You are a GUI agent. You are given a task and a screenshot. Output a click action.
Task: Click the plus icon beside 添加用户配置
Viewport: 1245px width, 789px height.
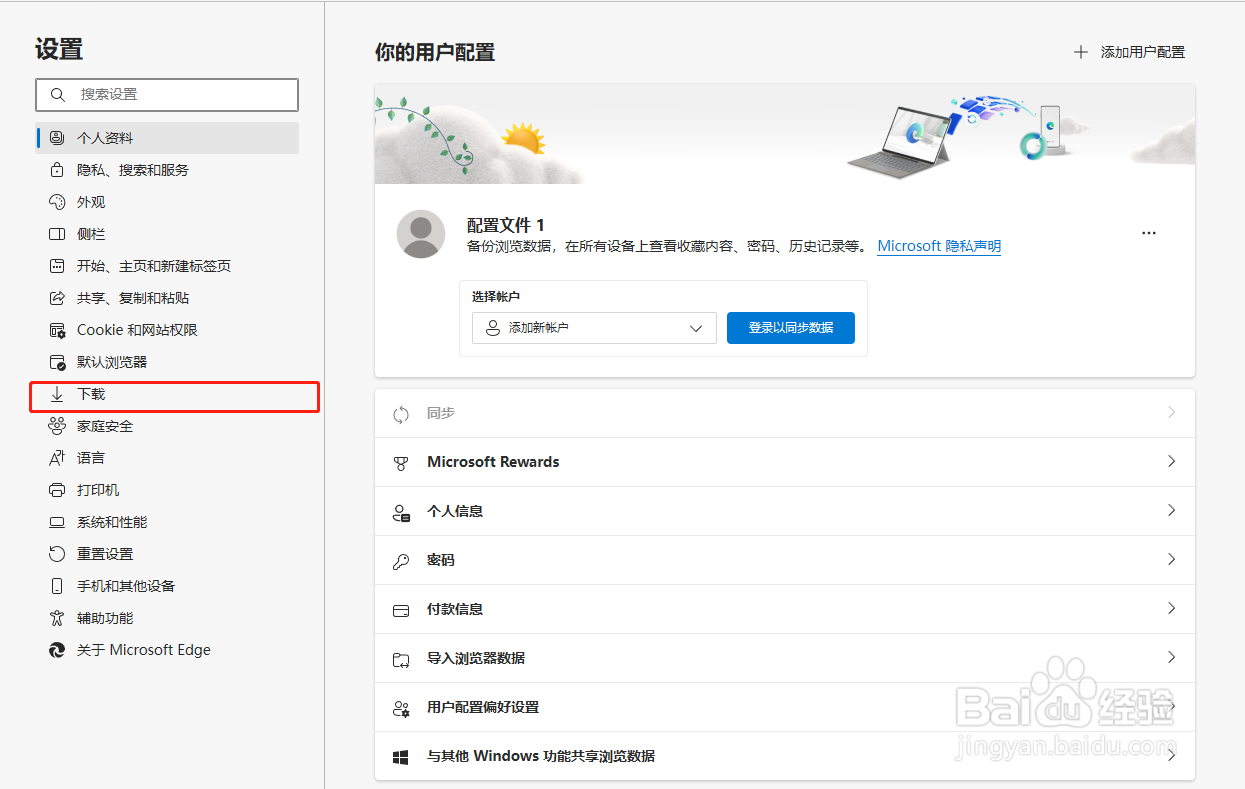(1080, 52)
